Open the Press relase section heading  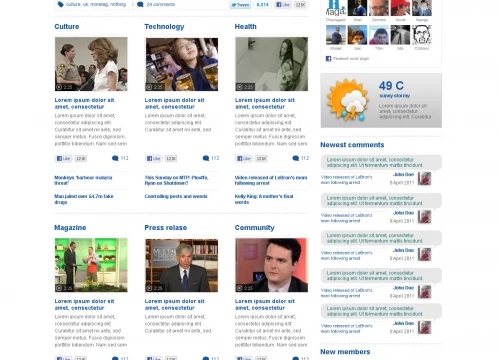166,228
